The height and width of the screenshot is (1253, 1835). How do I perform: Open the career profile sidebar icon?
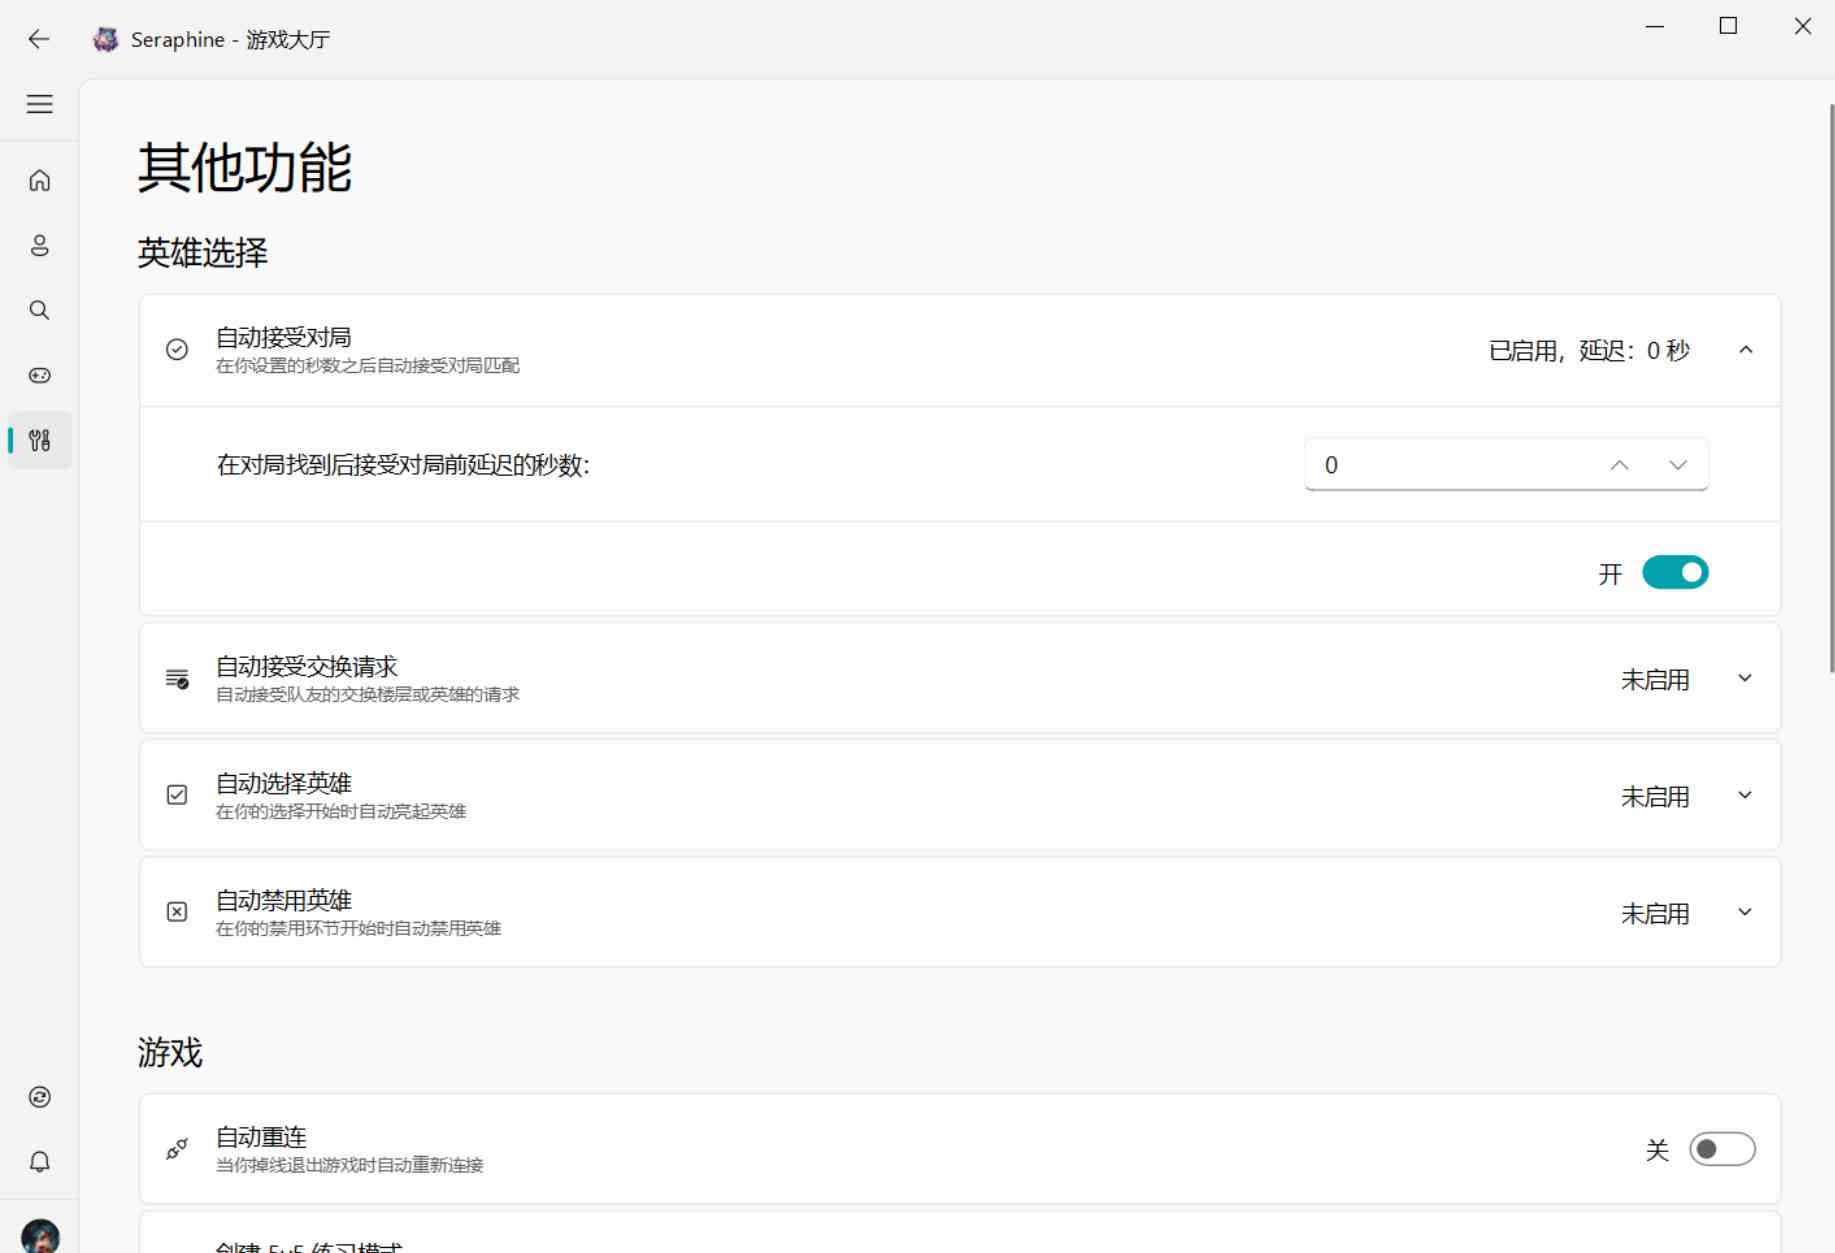pyautogui.click(x=39, y=245)
